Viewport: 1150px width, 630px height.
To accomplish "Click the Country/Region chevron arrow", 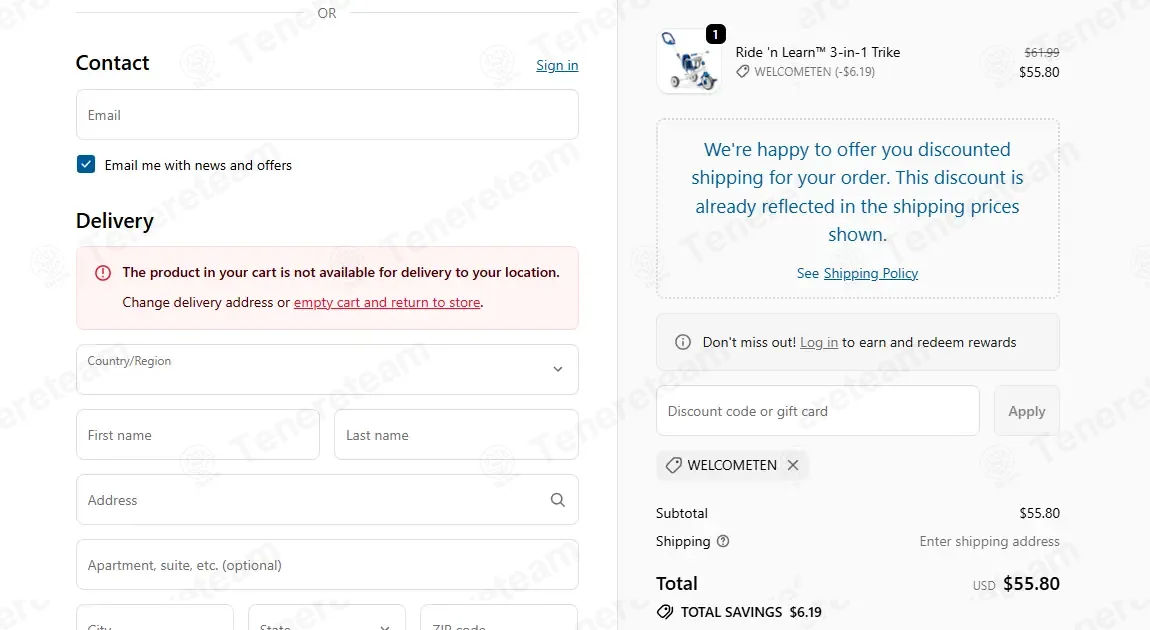I will click(558, 369).
